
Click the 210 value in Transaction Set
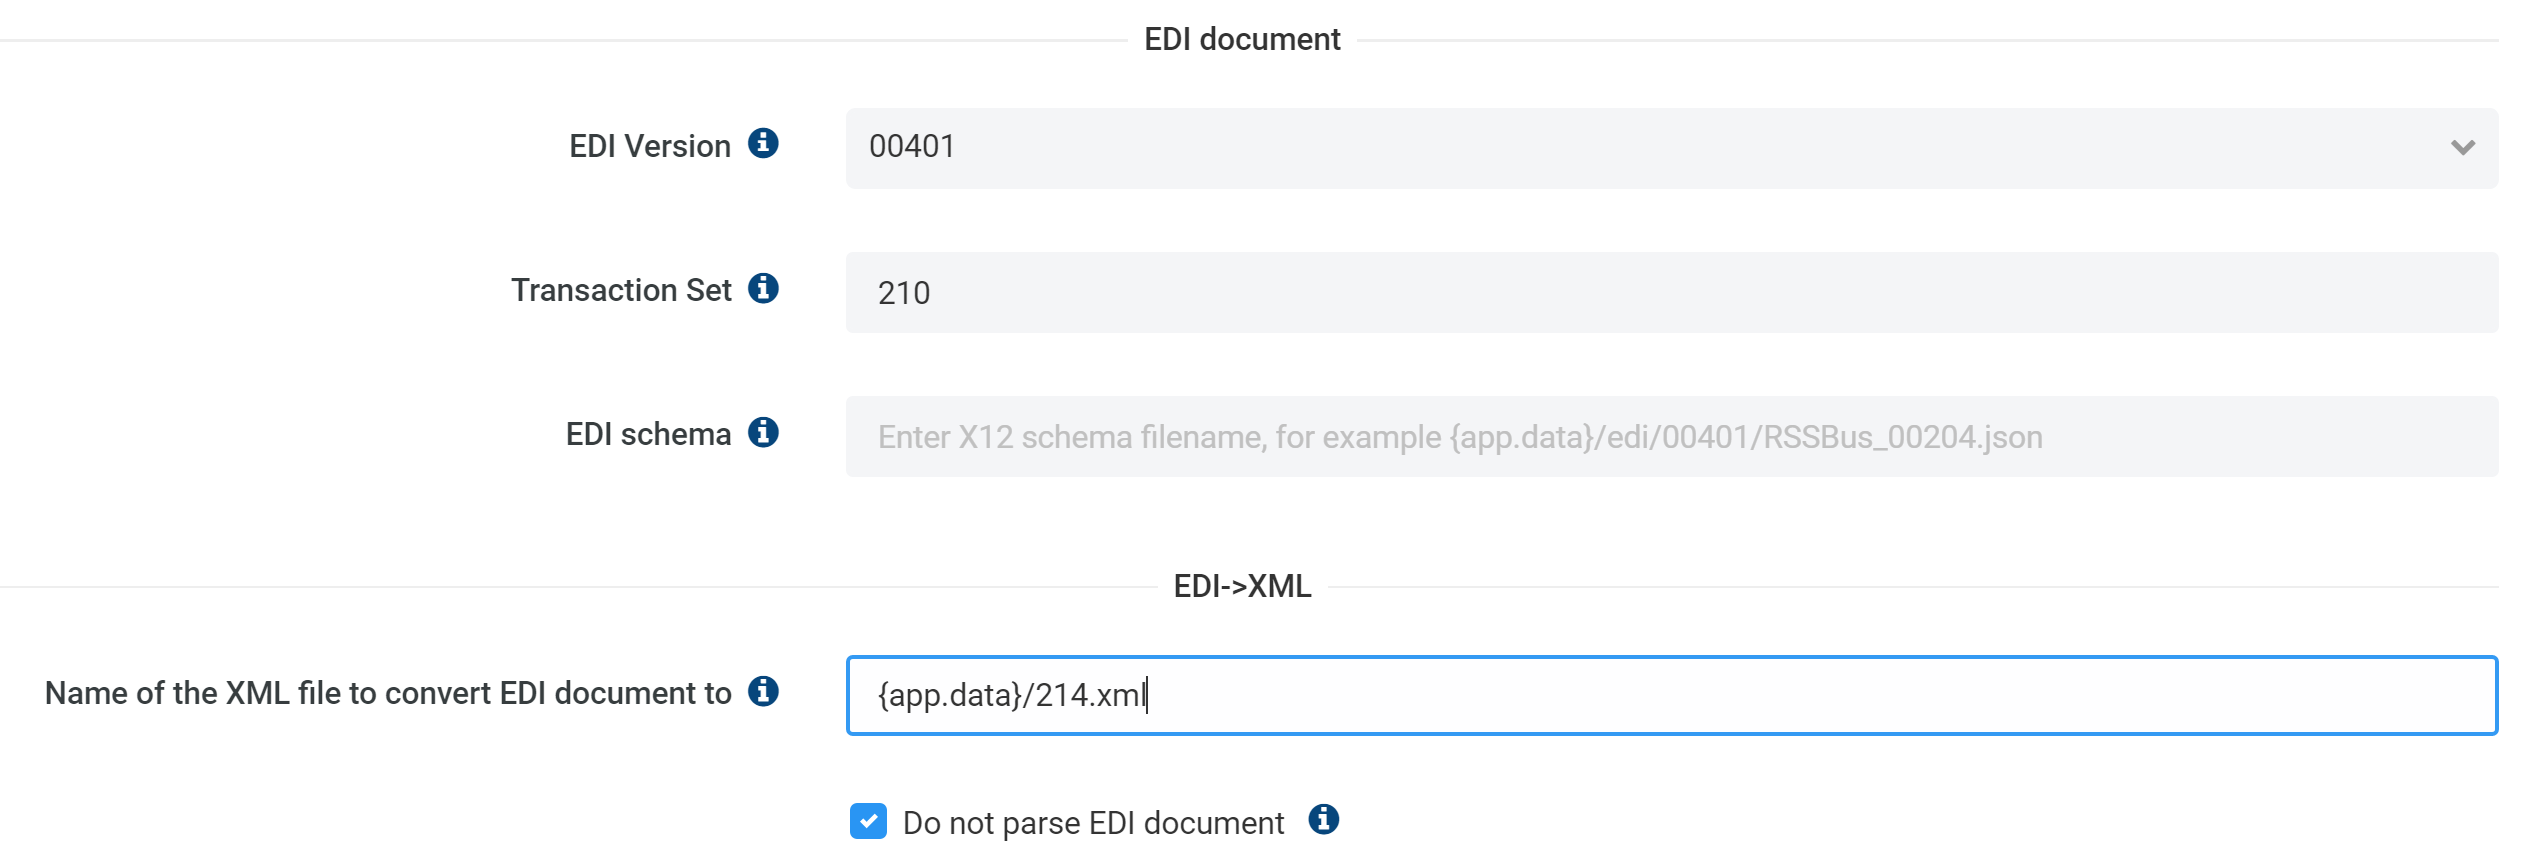[905, 292]
